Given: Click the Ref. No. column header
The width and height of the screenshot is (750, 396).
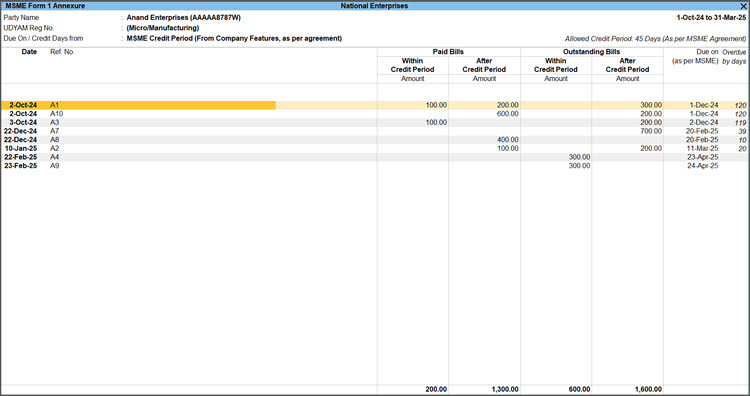Looking at the screenshot, I should coord(62,52).
